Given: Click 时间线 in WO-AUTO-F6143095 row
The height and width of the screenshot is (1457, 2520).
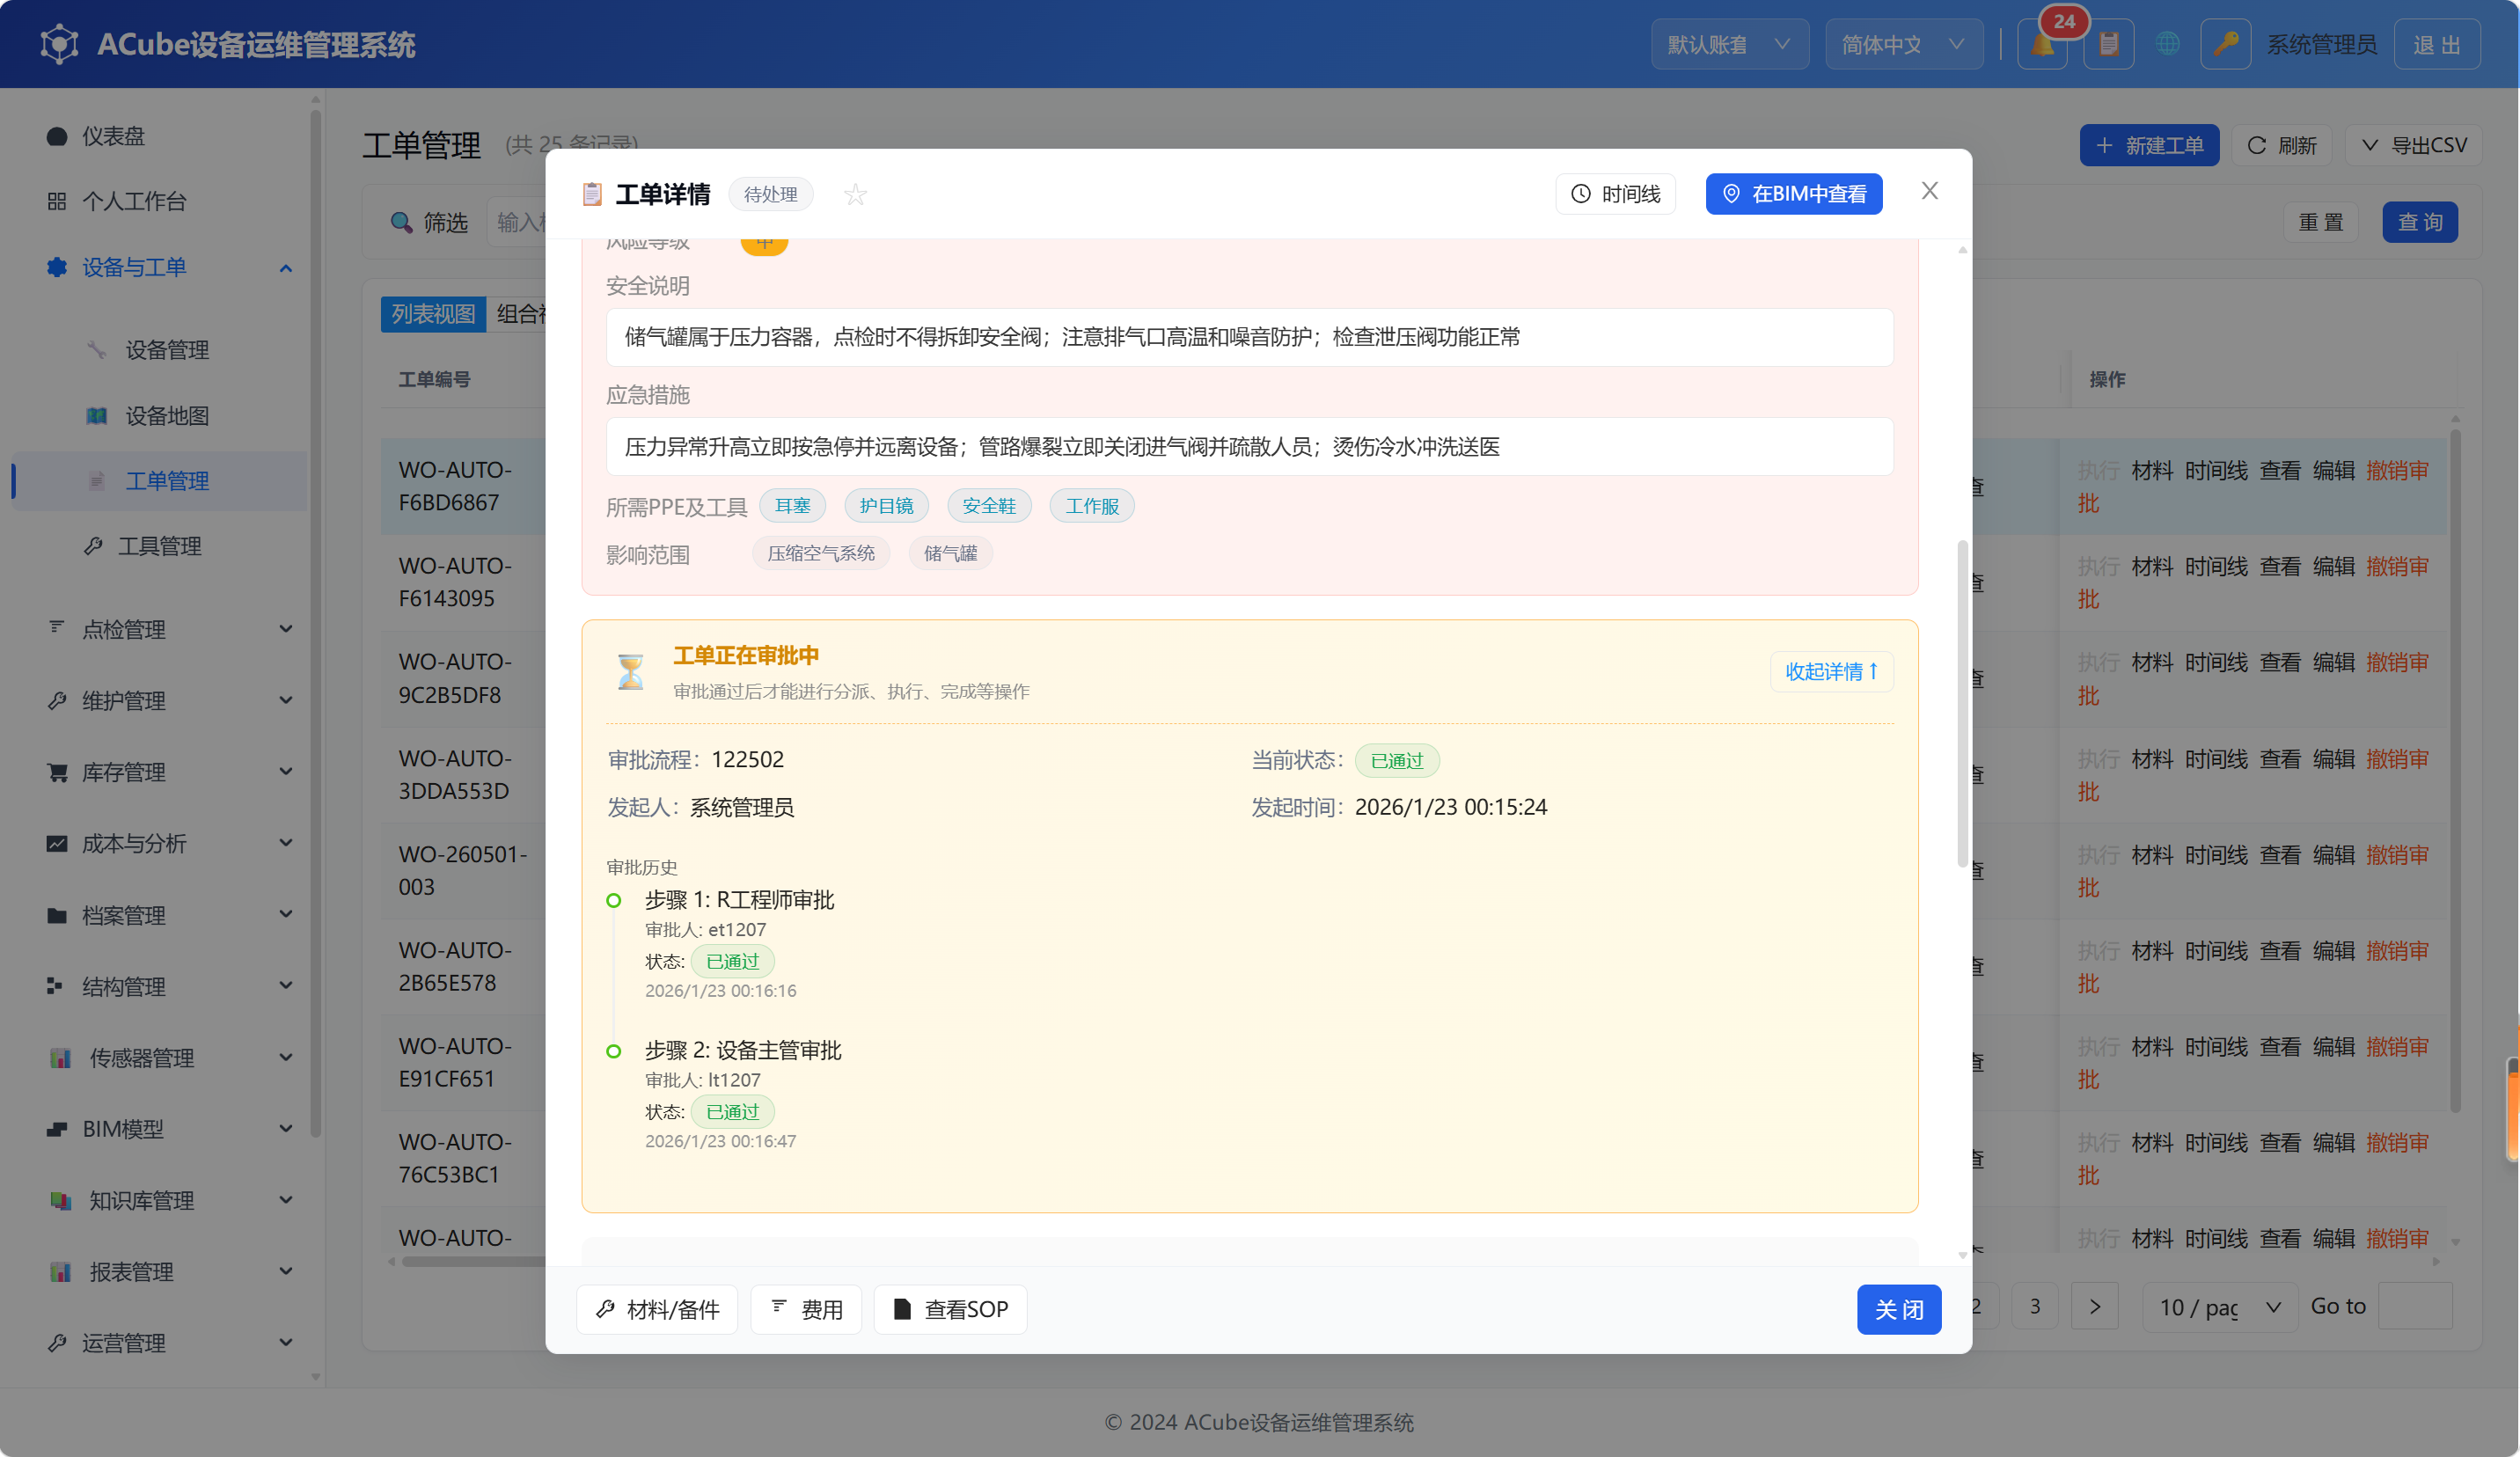Looking at the screenshot, I should pos(2216,566).
